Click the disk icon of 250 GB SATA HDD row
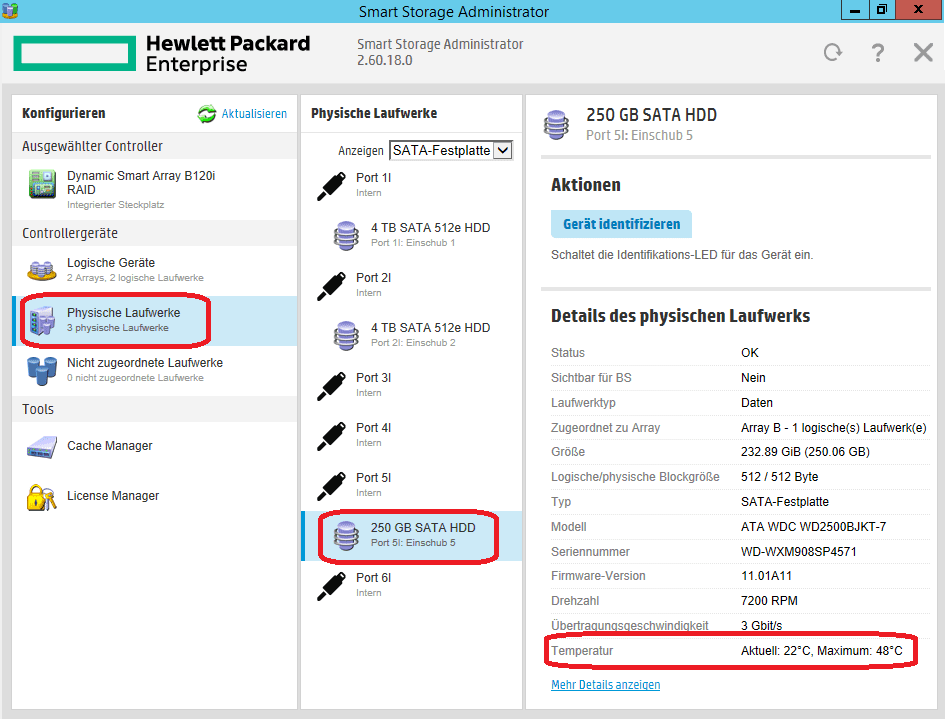 click(346, 536)
